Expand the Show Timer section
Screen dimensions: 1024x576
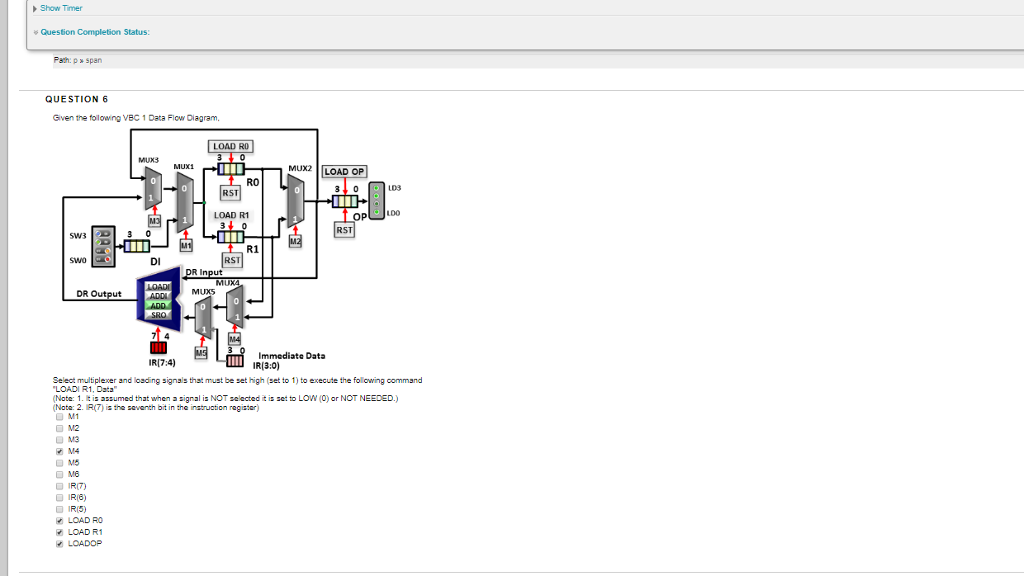(60, 8)
